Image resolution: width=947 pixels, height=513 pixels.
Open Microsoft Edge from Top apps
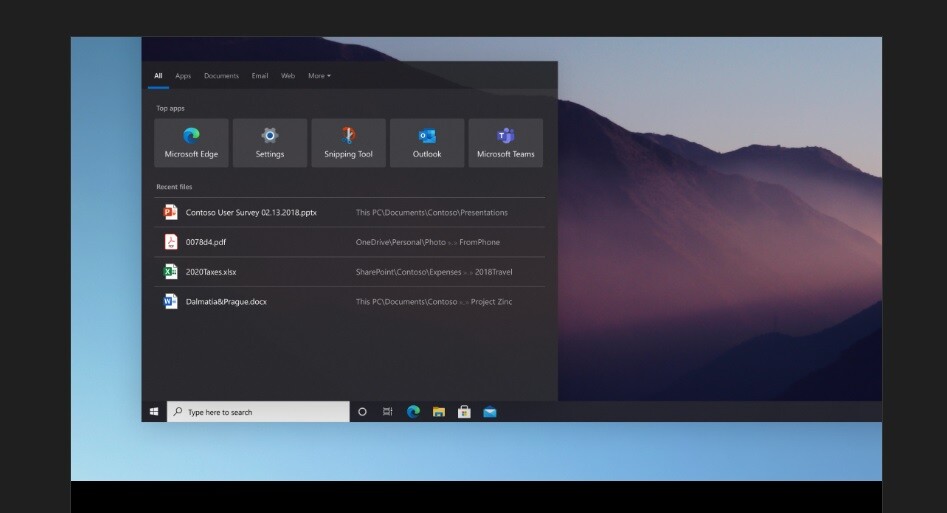(x=191, y=142)
